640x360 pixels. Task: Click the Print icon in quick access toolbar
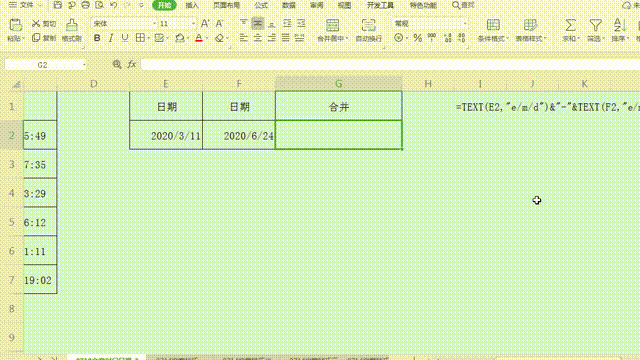pyautogui.click(x=85, y=5)
